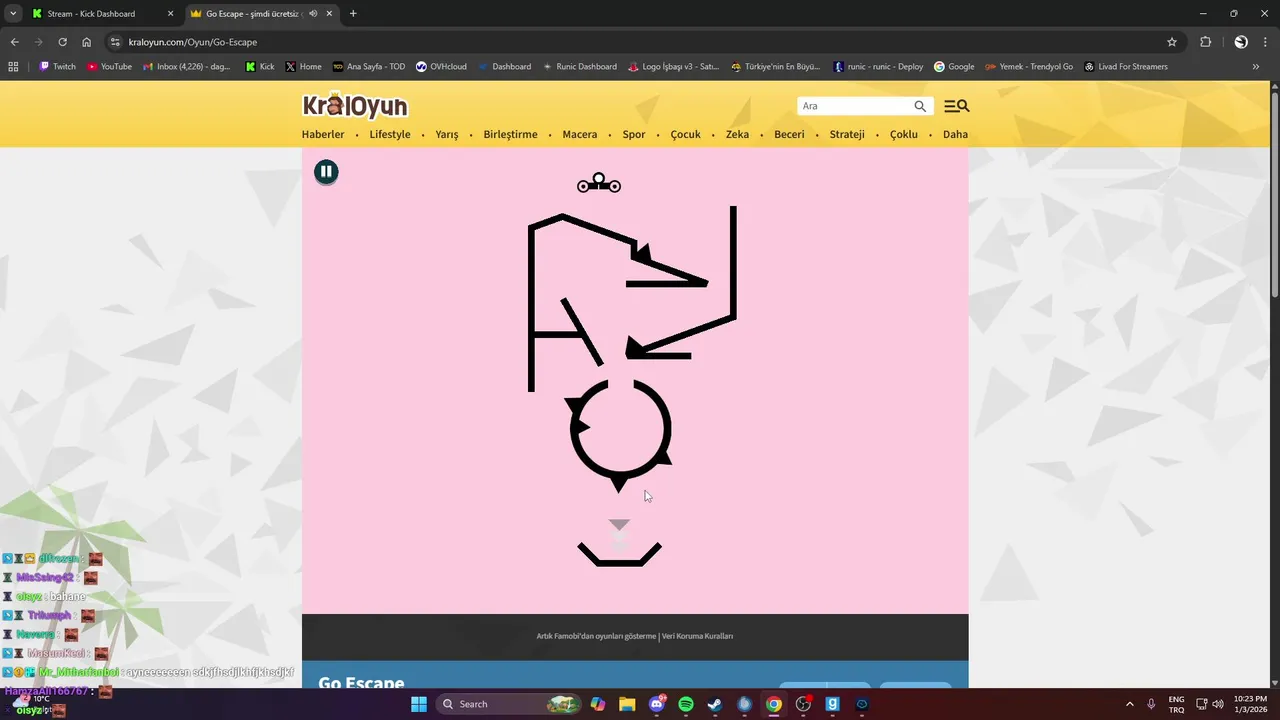Mute the Go Escape tab audio
This screenshot has height=720, width=1280.
click(x=313, y=14)
